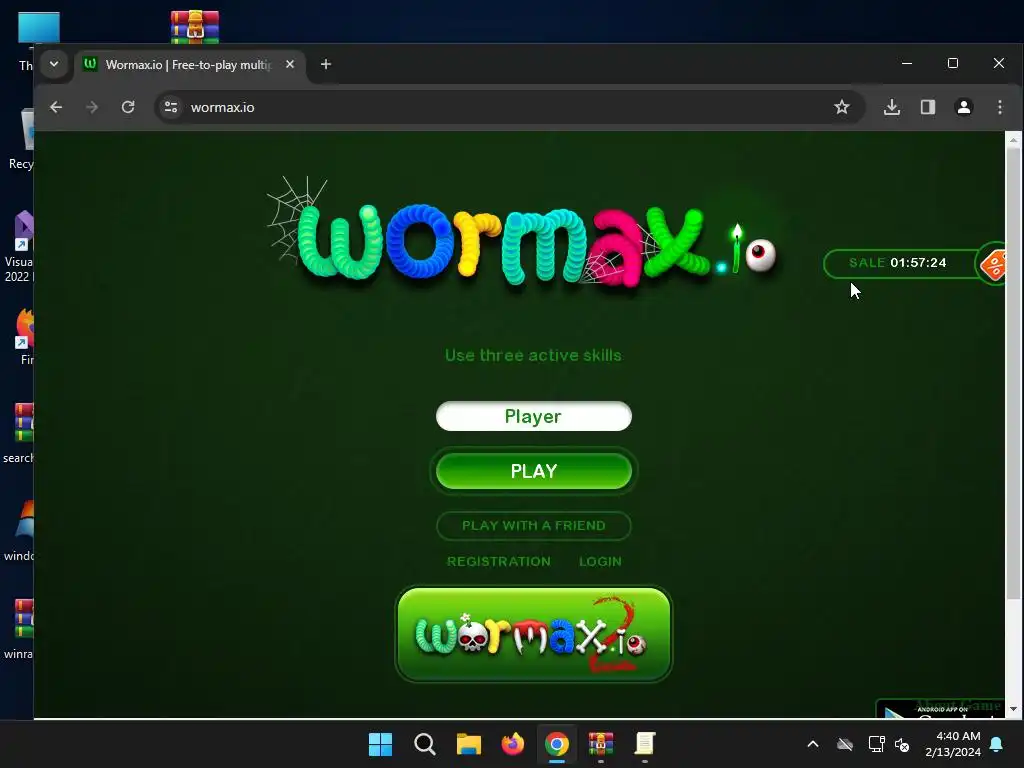Select WinRAR archive icon on desktop top
Viewport: 1024px width, 768px height.
click(195, 27)
